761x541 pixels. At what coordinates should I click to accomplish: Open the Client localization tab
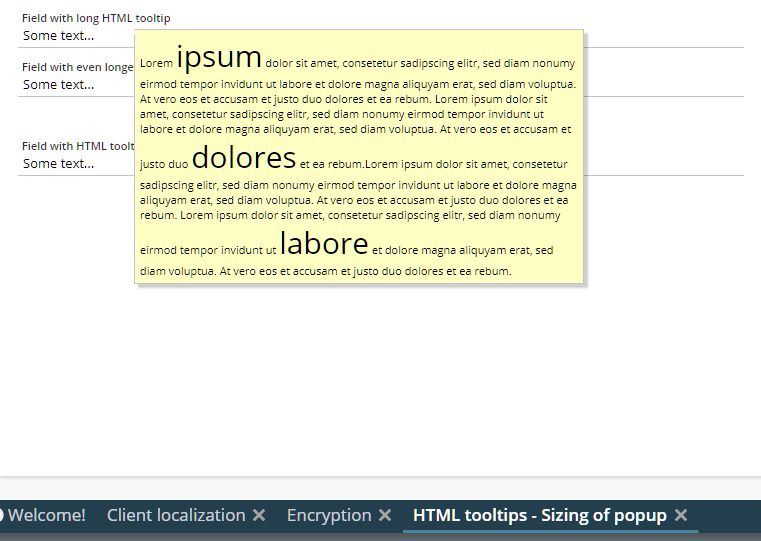(x=175, y=515)
